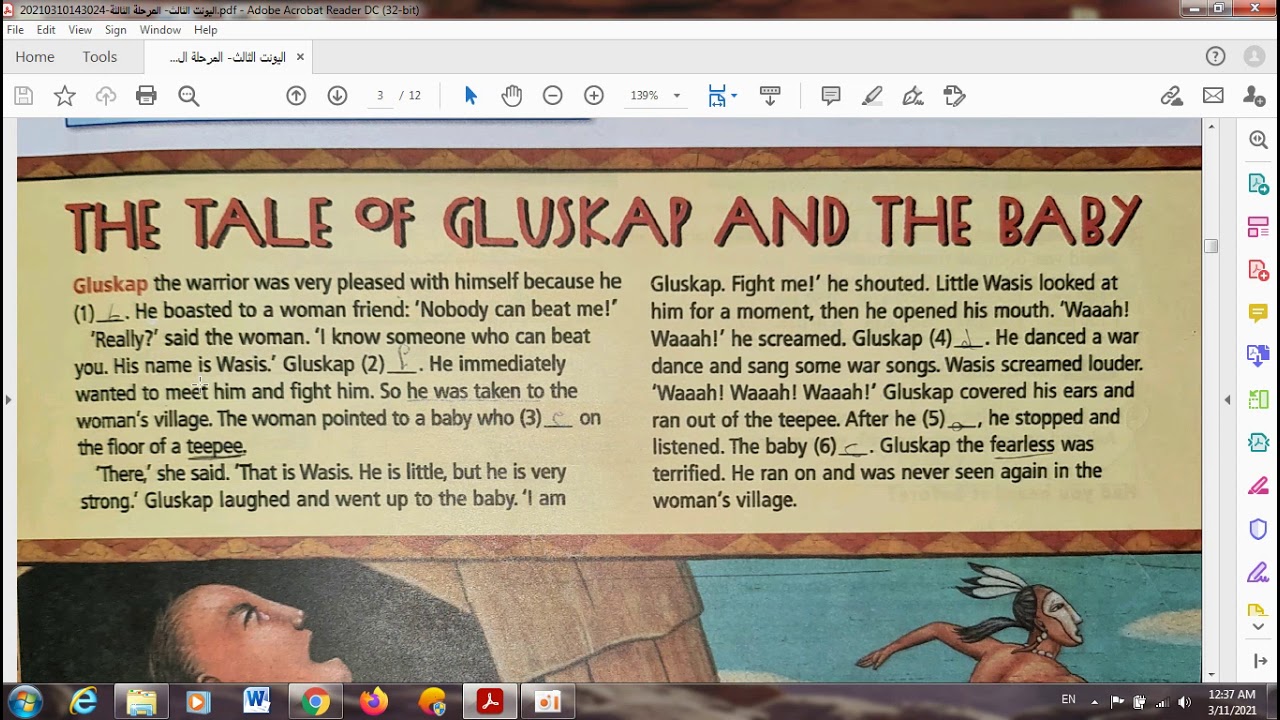Click the scrollbar up arrow
The width and height of the screenshot is (1280, 720).
pyautogui.click(x=1211, y=126)
